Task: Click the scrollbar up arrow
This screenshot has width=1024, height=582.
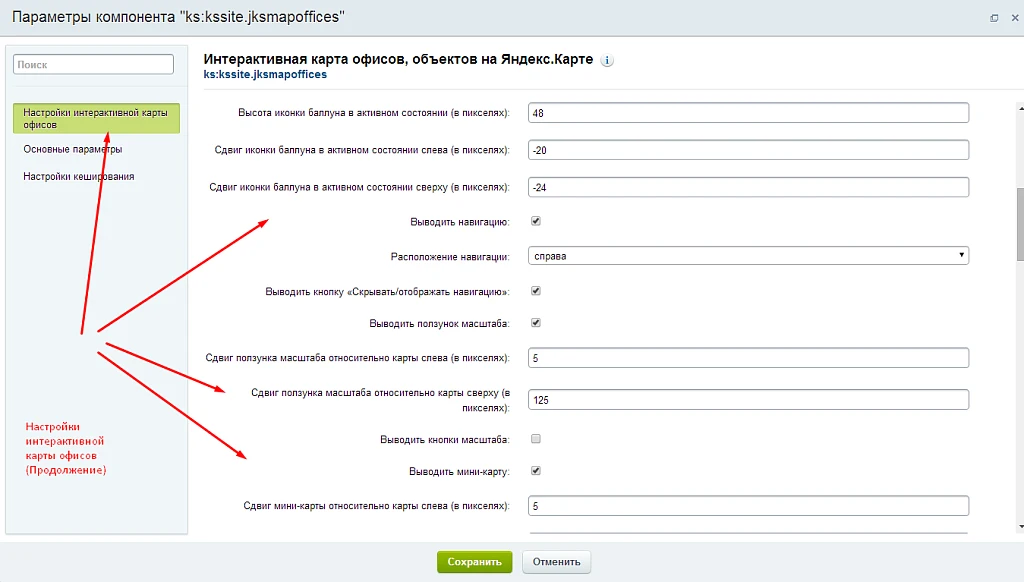Action: [1020, 107]
